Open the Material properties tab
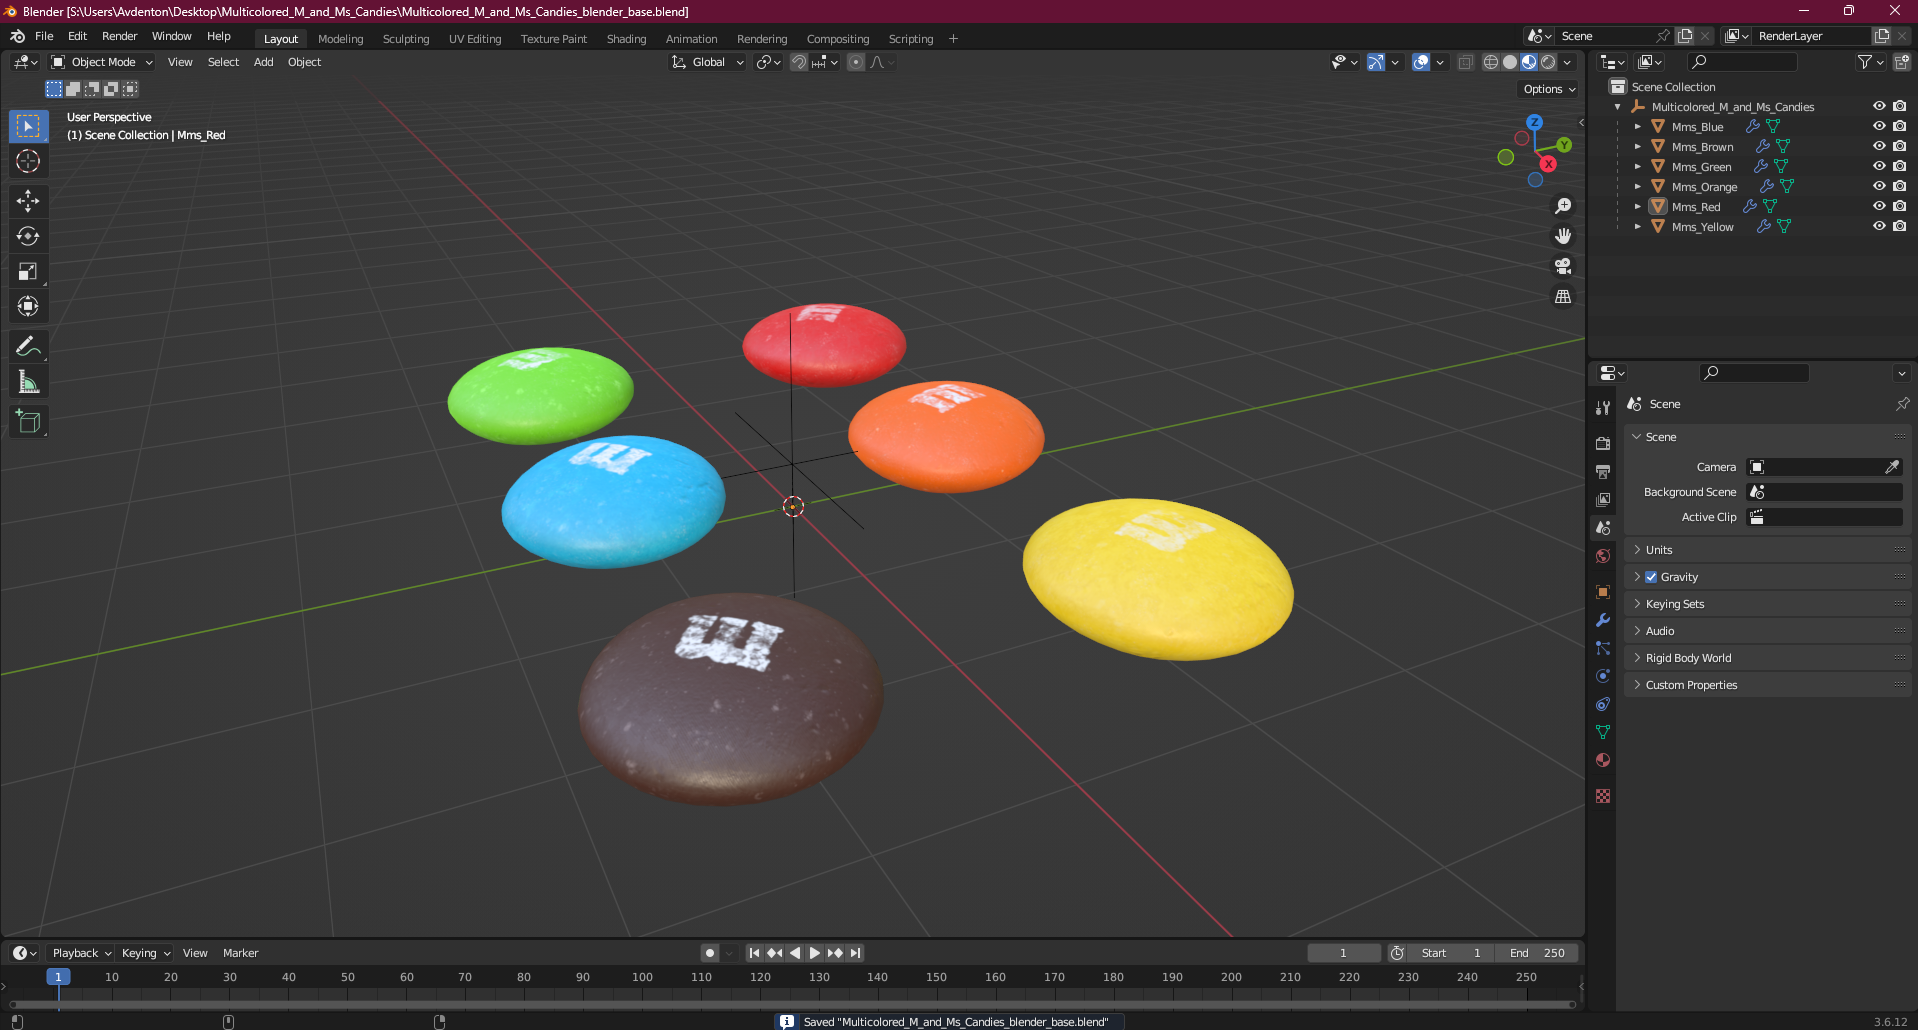Viewport: 1918px width, 1030px height. coord(1603,760)
